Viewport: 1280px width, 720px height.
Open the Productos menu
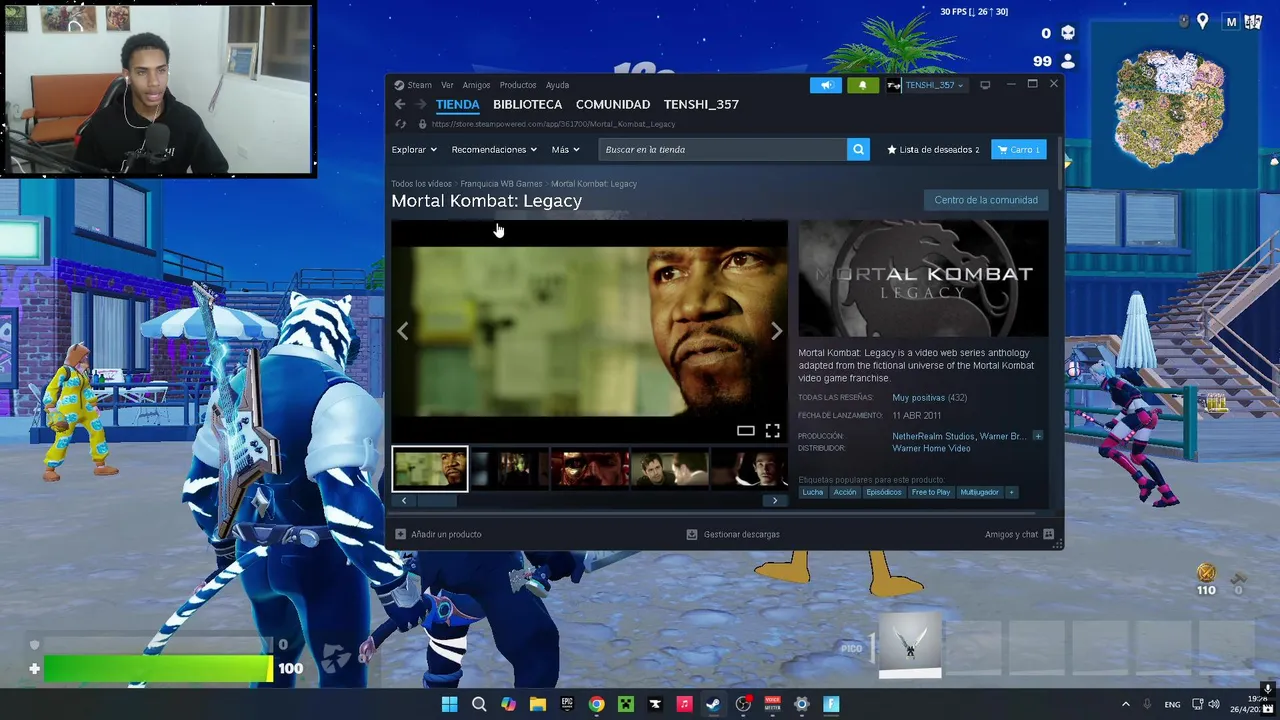click(518, 85)
